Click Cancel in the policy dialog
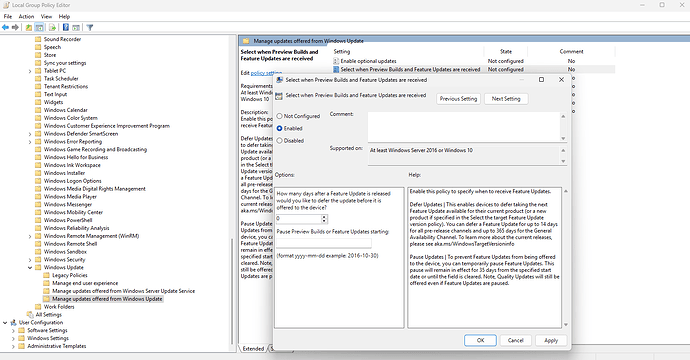This screenshot has height=360, width=690. pyautogui.click(x=515, y=340)
